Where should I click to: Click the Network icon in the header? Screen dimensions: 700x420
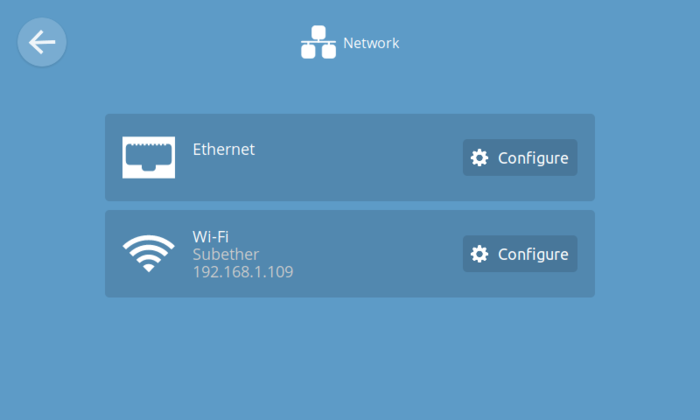click(x=318, y=44)
